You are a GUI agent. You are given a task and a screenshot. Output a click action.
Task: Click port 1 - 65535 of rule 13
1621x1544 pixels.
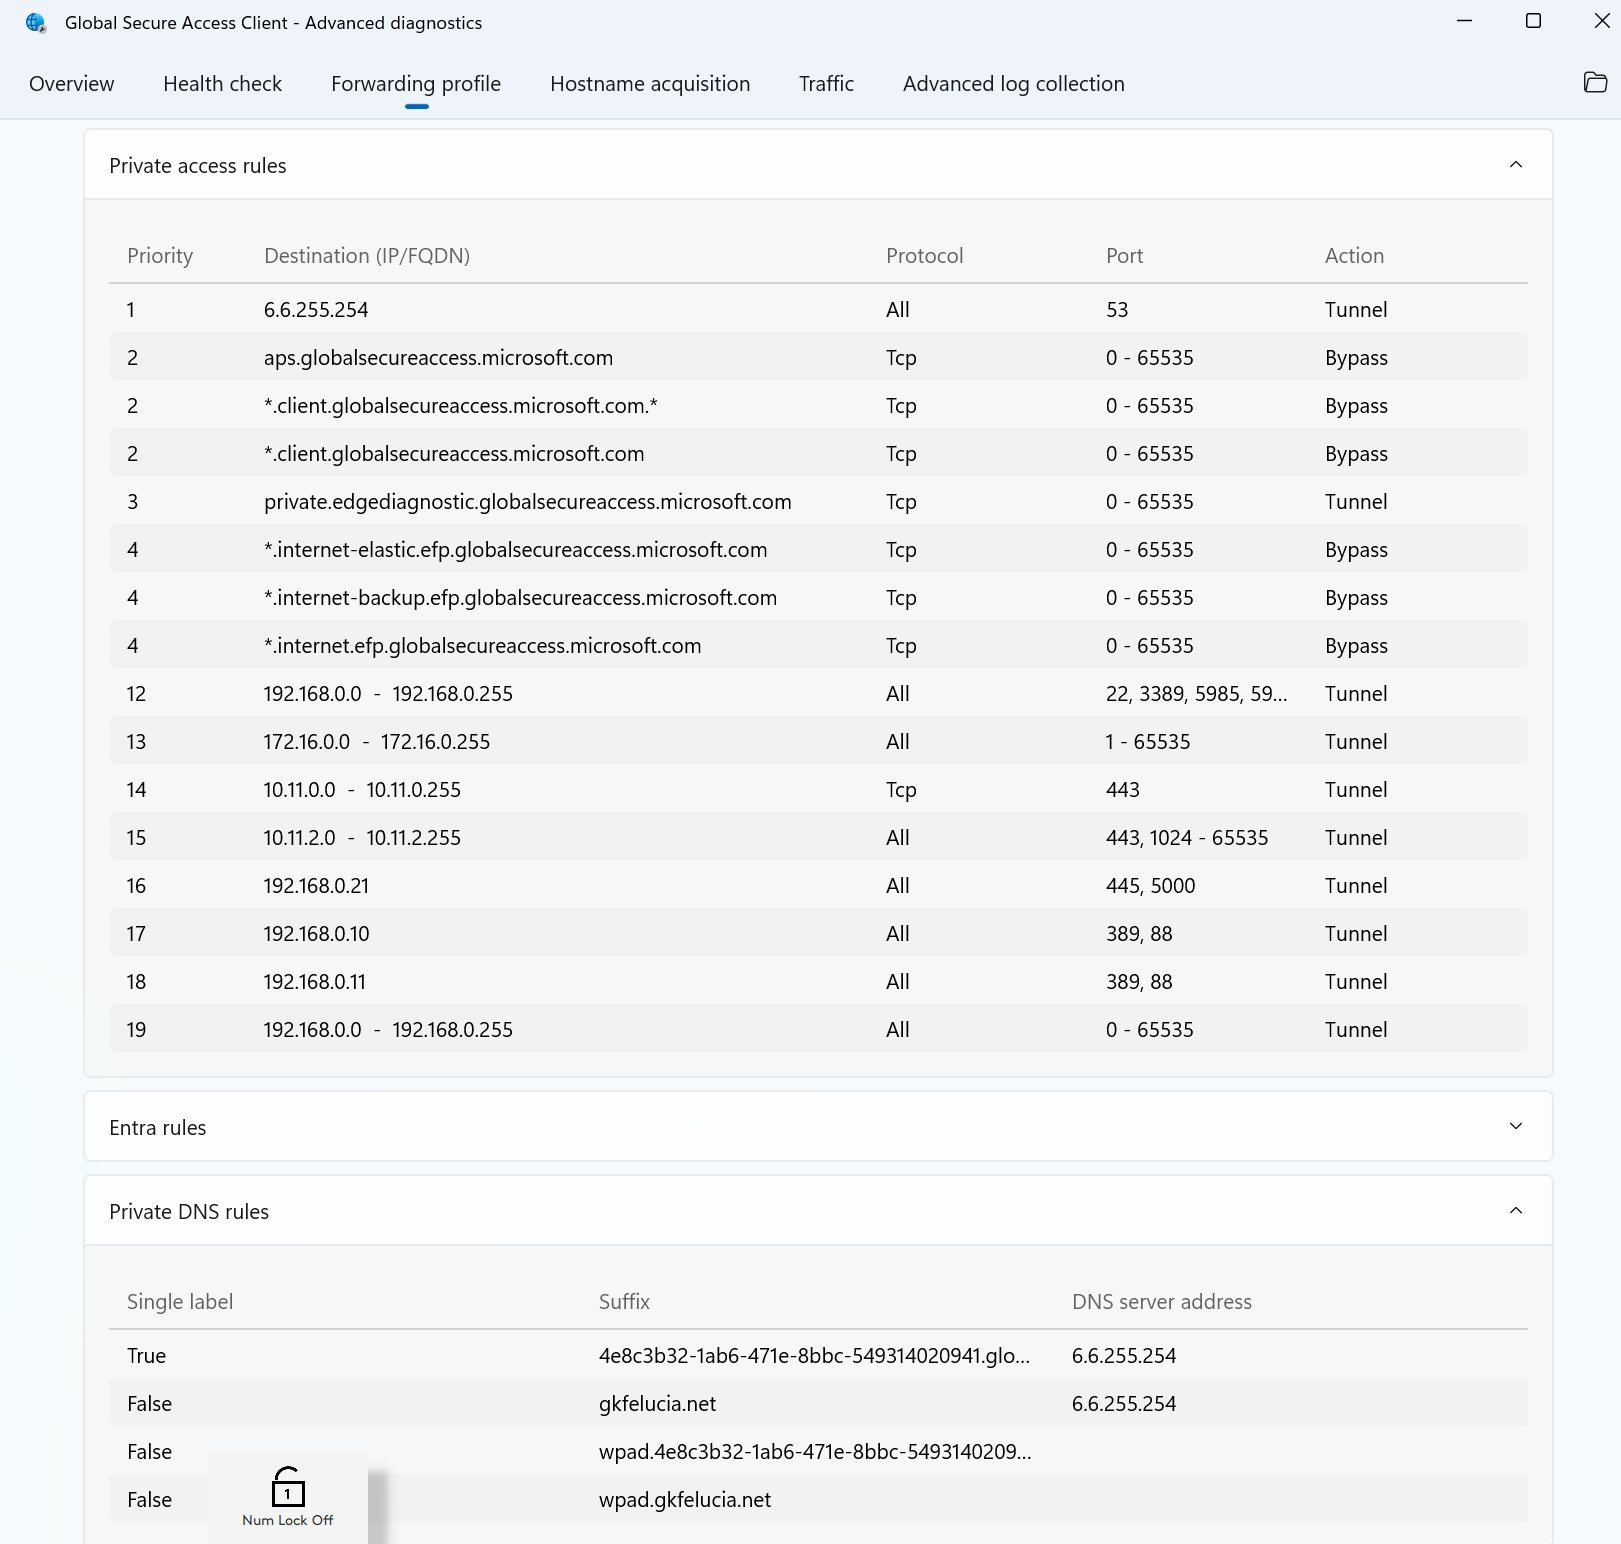1148,742
